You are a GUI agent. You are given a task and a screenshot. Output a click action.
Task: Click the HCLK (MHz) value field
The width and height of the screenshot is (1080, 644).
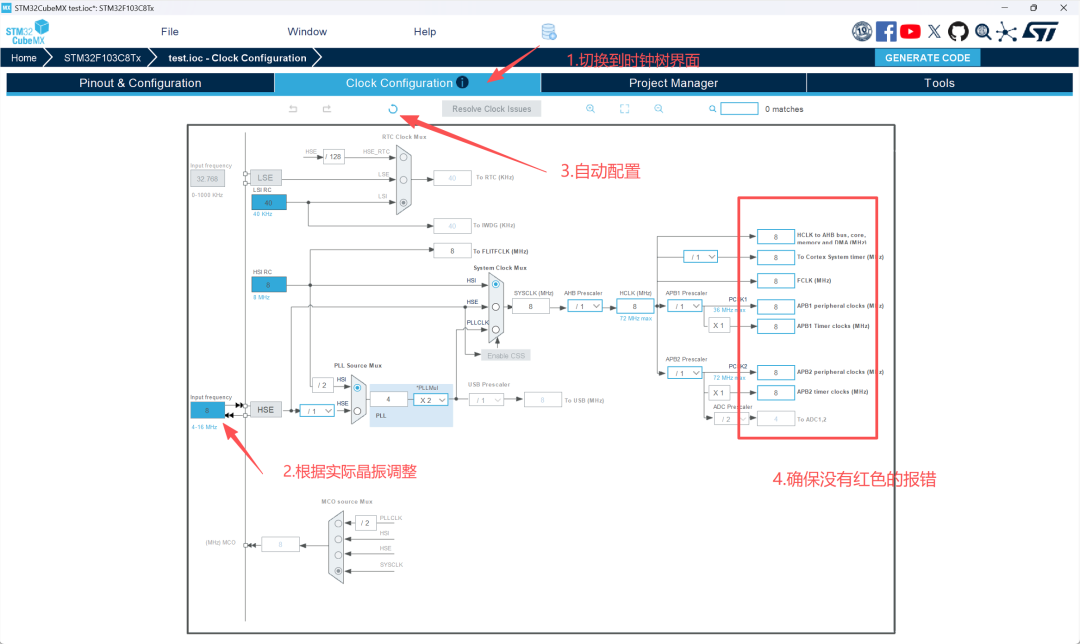pos(635,307)
